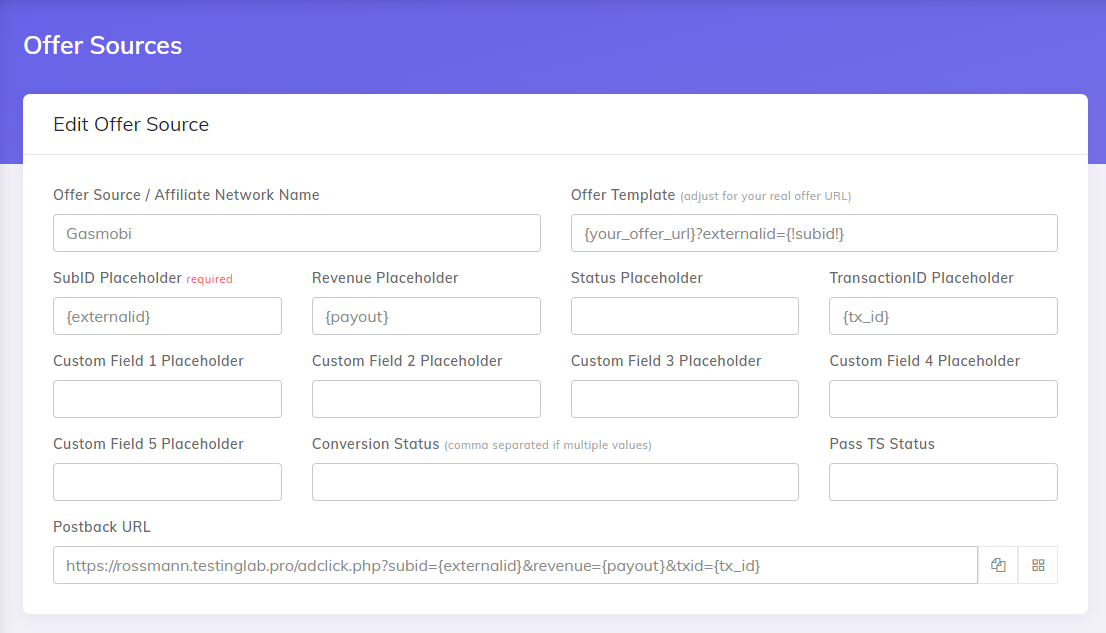Image resolution: width=1106 pixels, height=633 pixels.
Task: Click the 'Status Placeholder' label
Action: 637,278
